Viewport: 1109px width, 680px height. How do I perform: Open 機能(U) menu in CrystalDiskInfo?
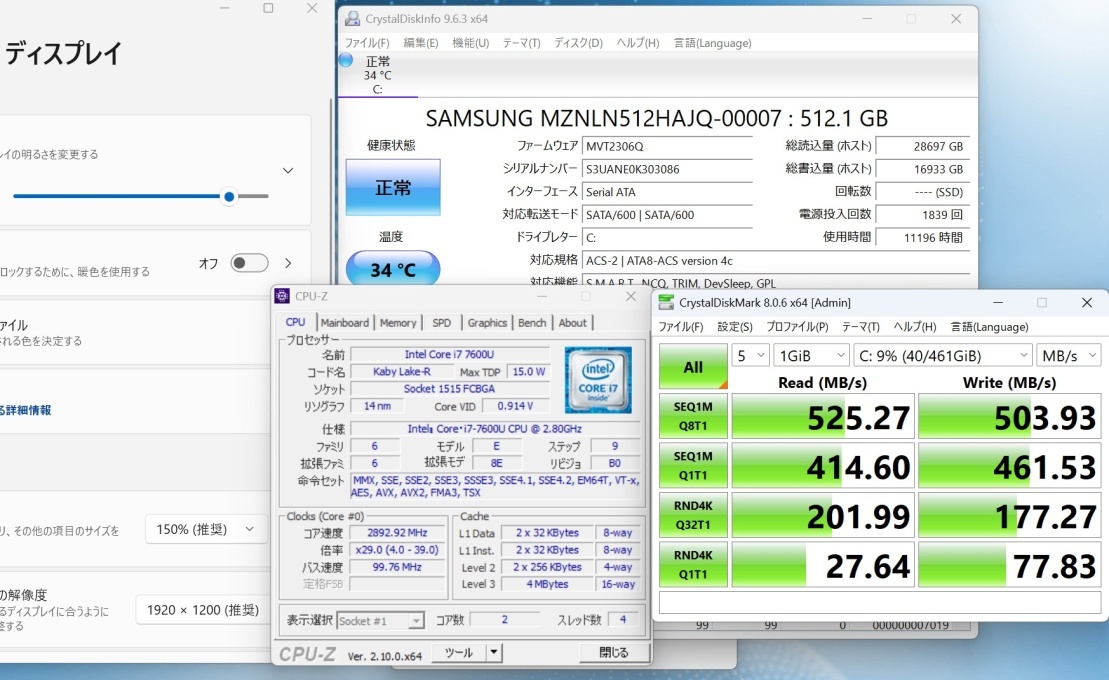click(x=470, y=43)
